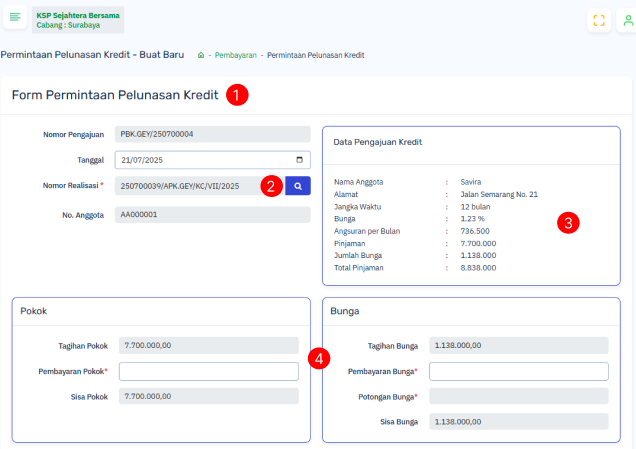
Task: Click the Nomor Pengajuan field
Action: point(213,134)
